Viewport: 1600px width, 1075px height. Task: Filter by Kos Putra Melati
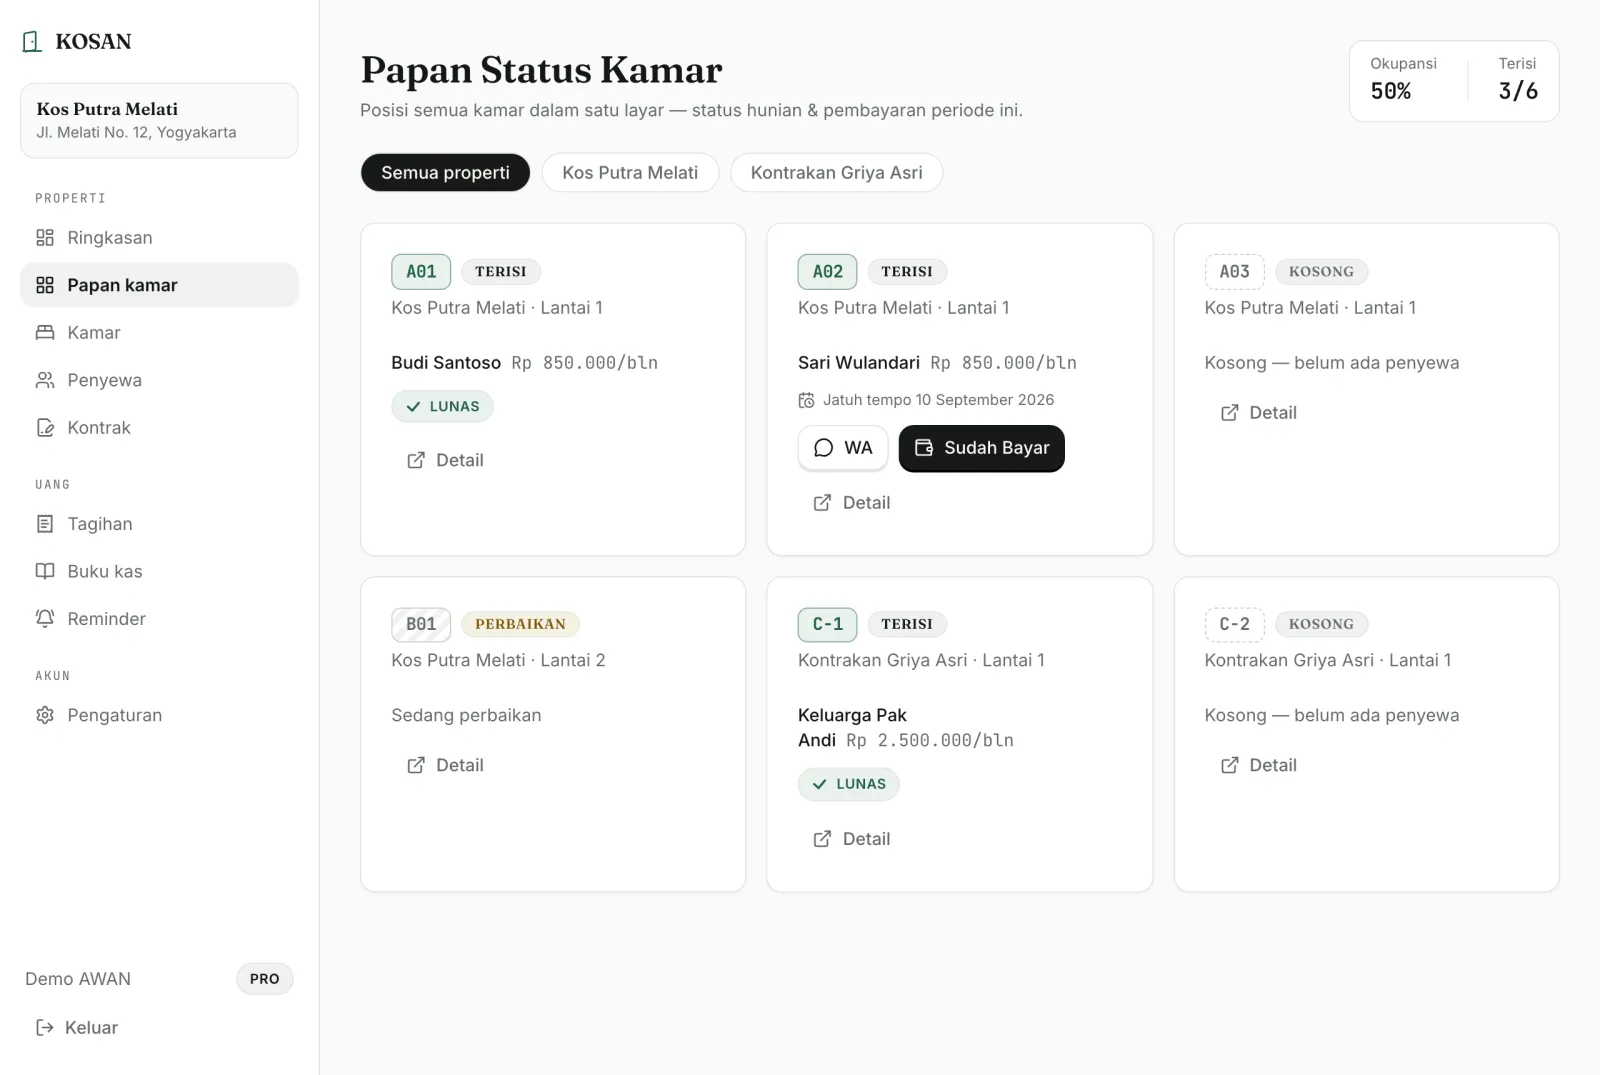tap(630, 173)
